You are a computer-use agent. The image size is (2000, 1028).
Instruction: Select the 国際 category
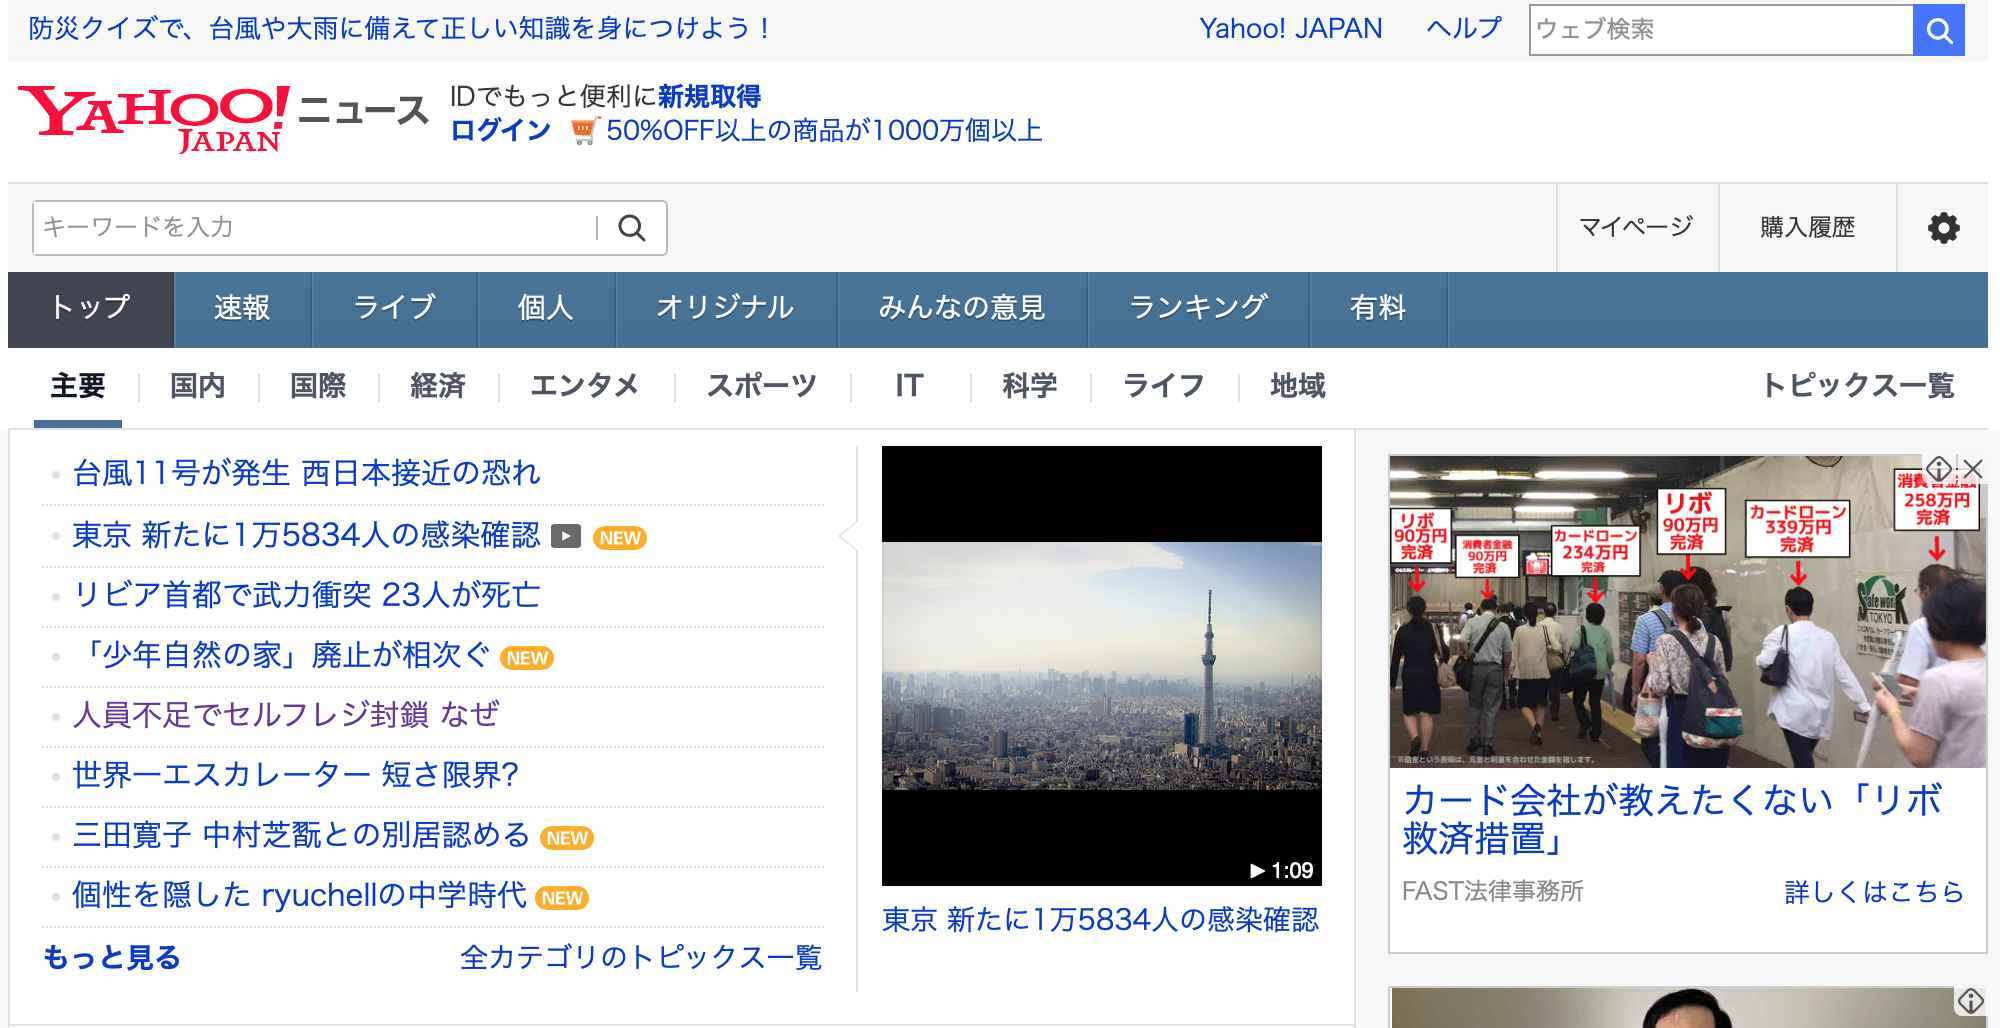point(318,386)
